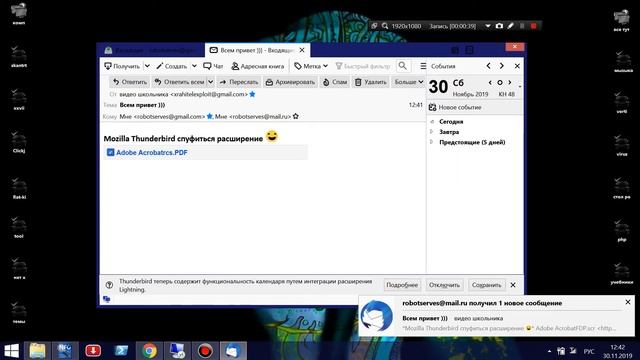Open the Адресная книга address book

pos(258,66)
